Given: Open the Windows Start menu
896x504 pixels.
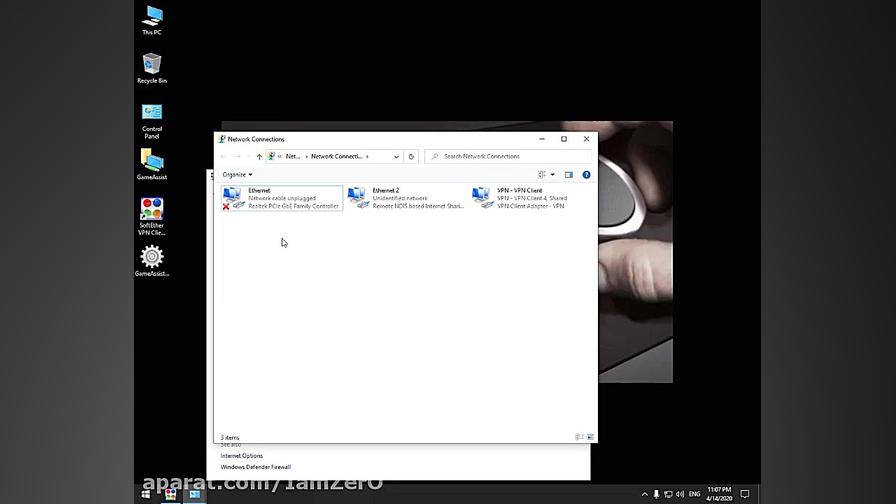Looking at the screenshot, I should click(x=146, y=494).
